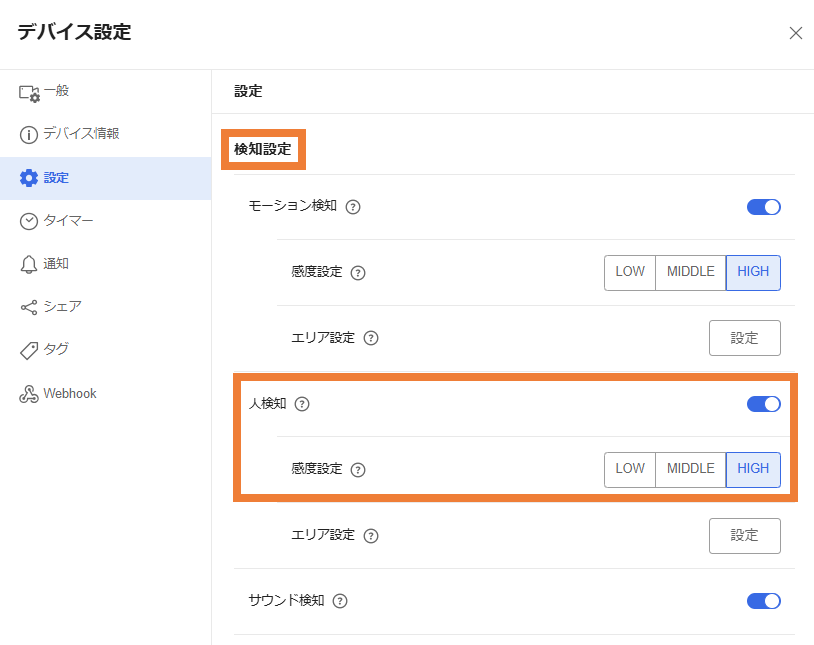814x645 pixels.
Task: Click help icon beside motion 感度設定
Action: coord(358,273)
